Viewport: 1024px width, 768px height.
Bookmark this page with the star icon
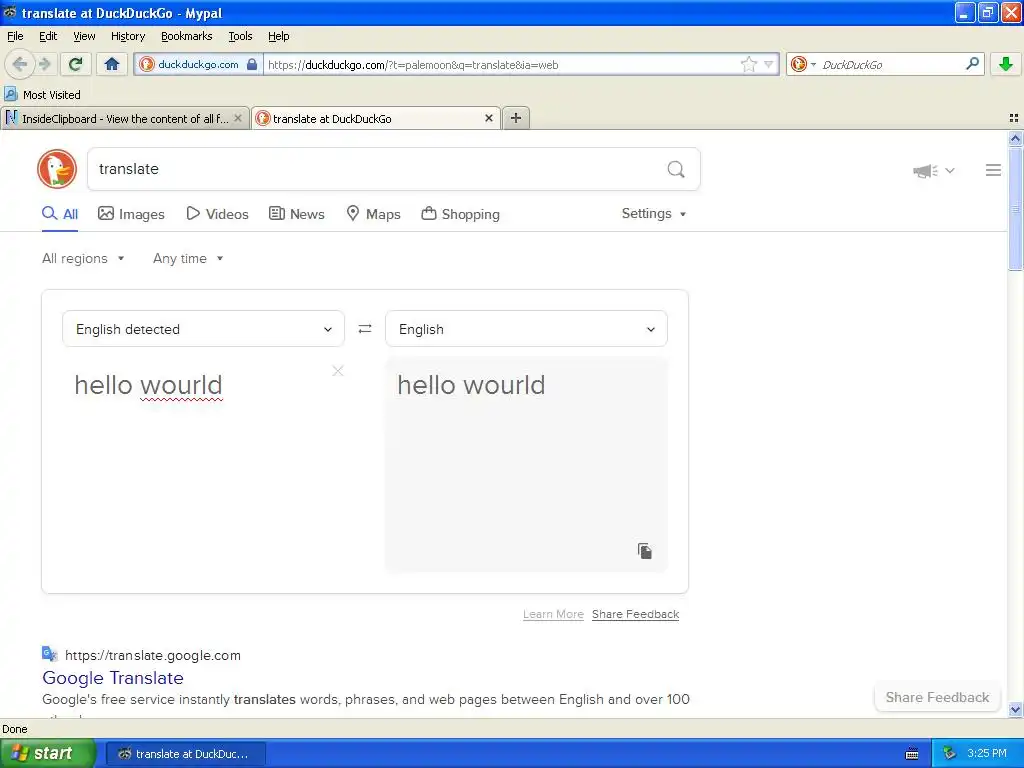tap(748, 64)
